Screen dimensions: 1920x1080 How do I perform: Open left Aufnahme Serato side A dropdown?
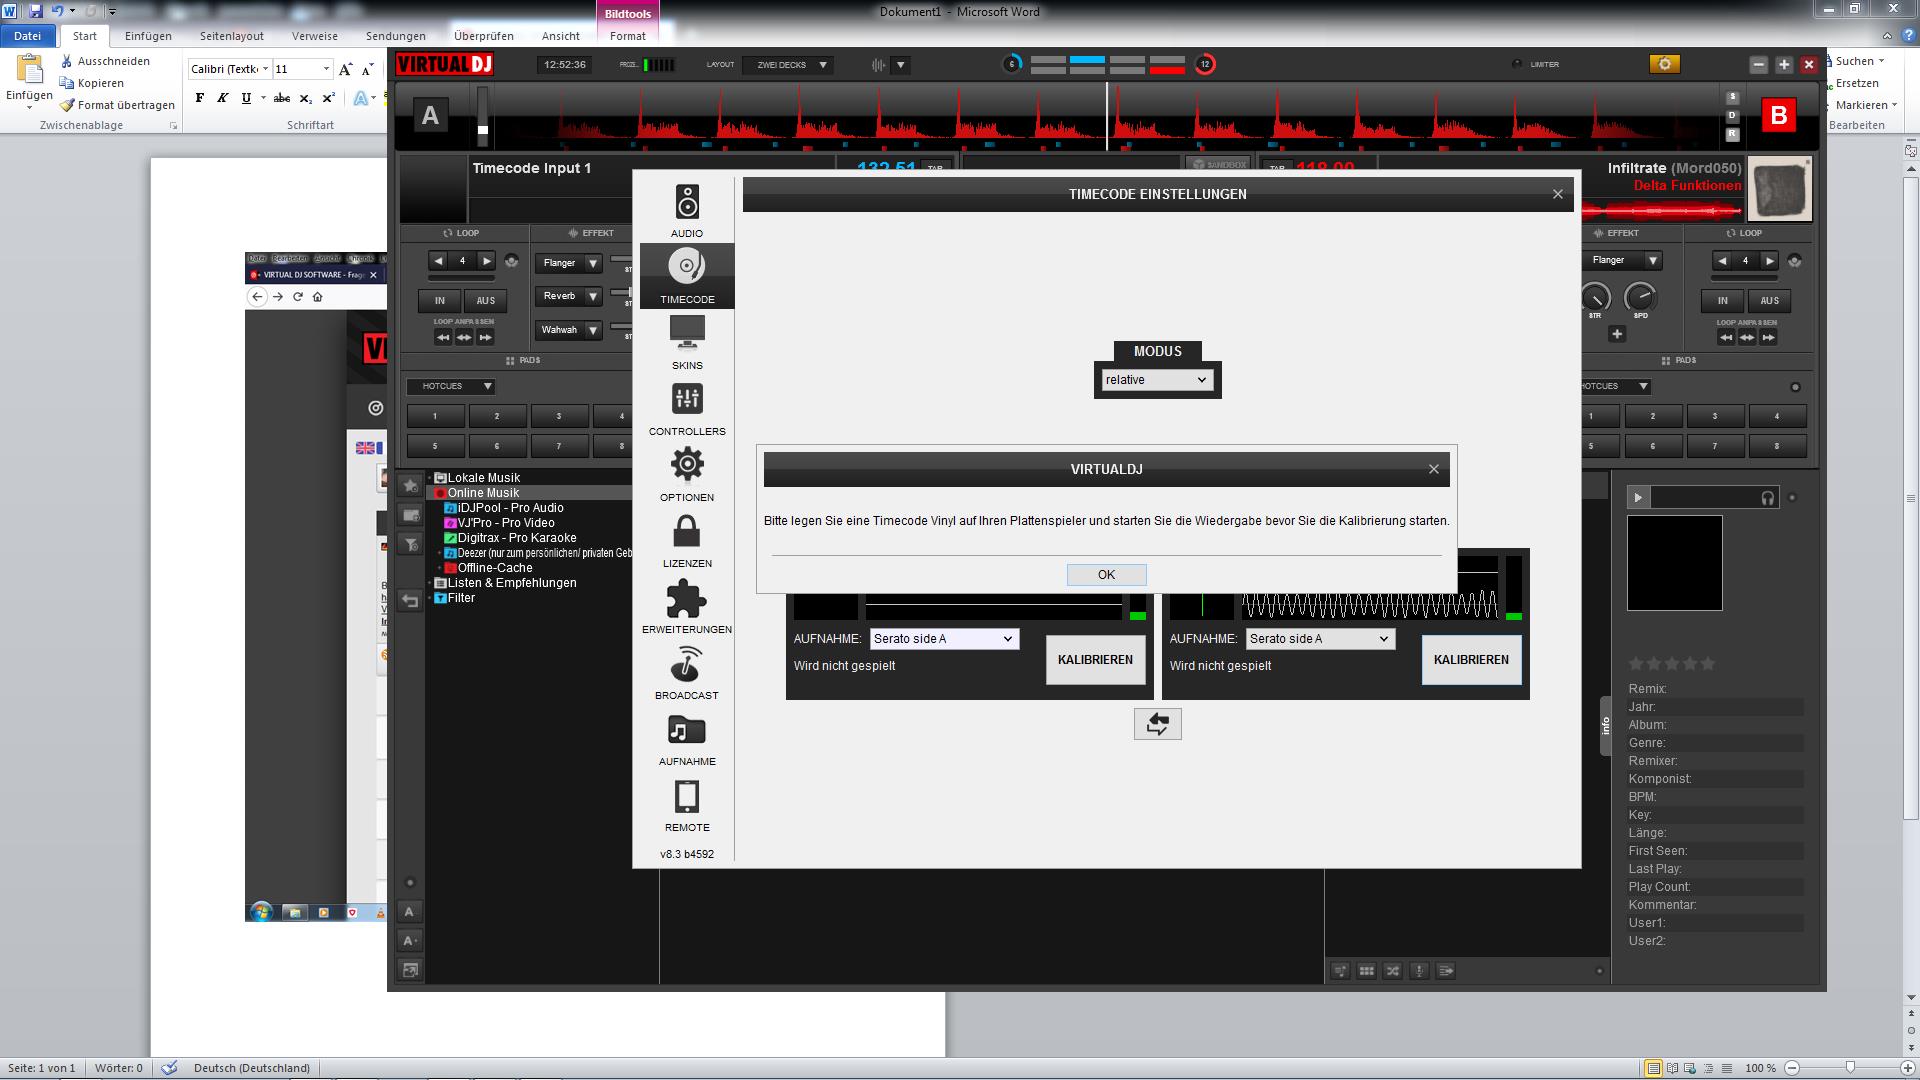click(944, 639)
